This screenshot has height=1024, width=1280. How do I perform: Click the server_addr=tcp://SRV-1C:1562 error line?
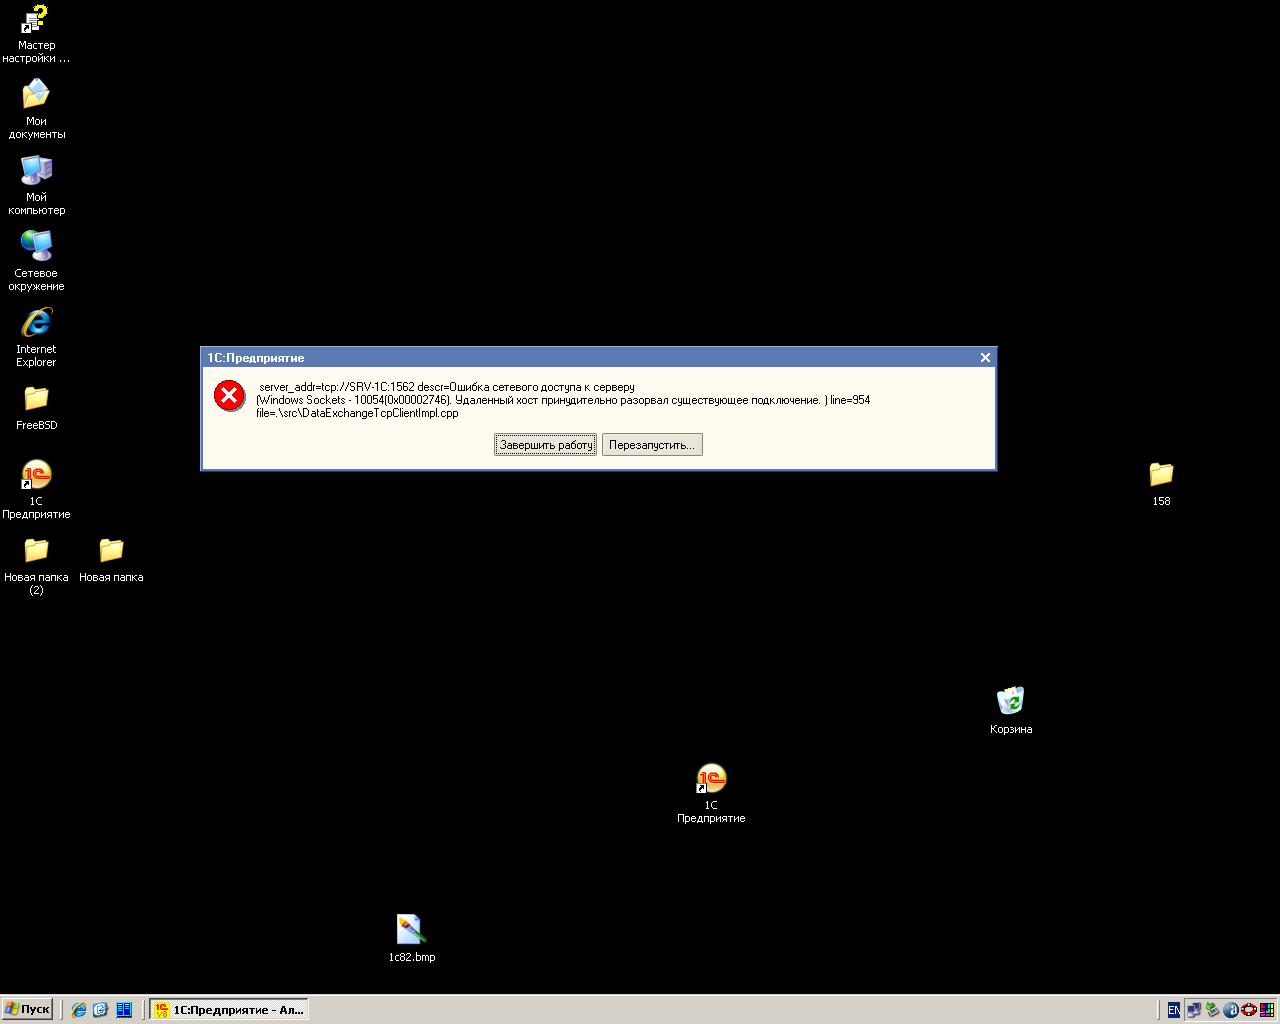pos(446,387)
